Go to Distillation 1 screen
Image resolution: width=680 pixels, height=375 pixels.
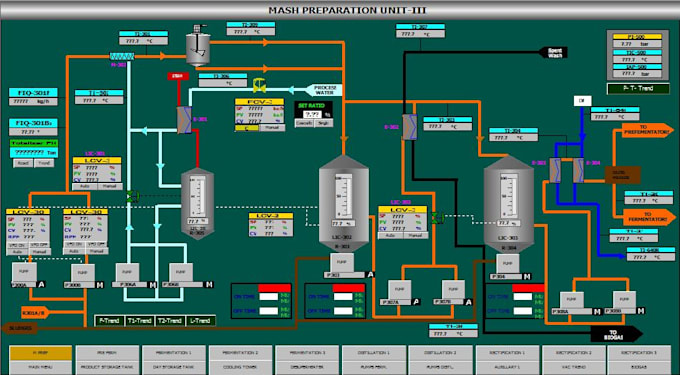(x=374, y=353)
